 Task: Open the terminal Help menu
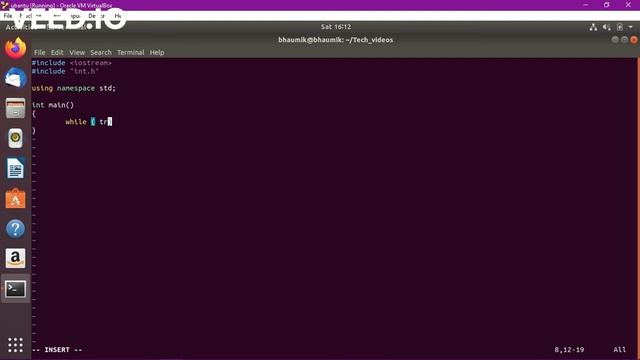pyautogui.click(x=157, y=53)
